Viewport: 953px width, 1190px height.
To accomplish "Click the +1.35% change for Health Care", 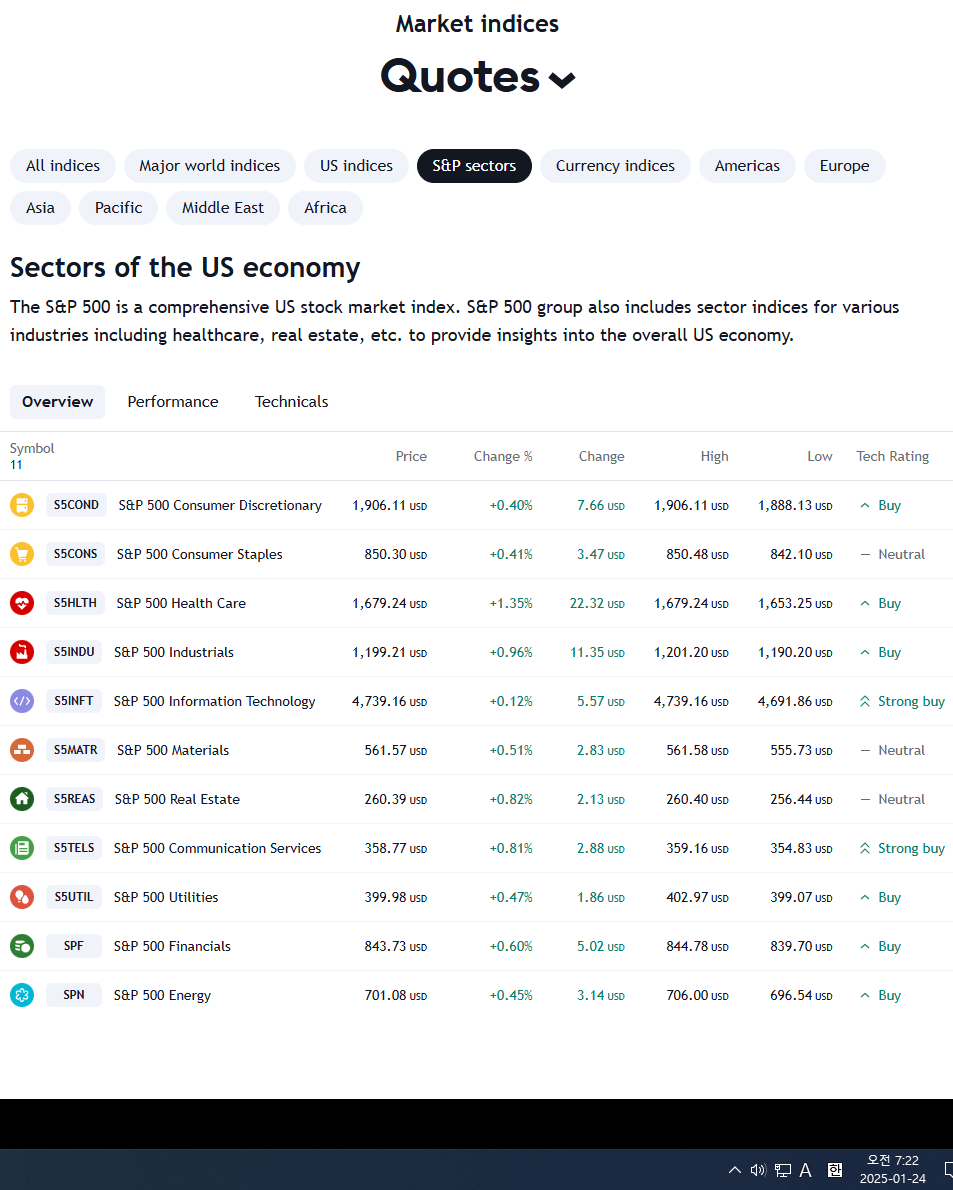I will coord(511,603).
